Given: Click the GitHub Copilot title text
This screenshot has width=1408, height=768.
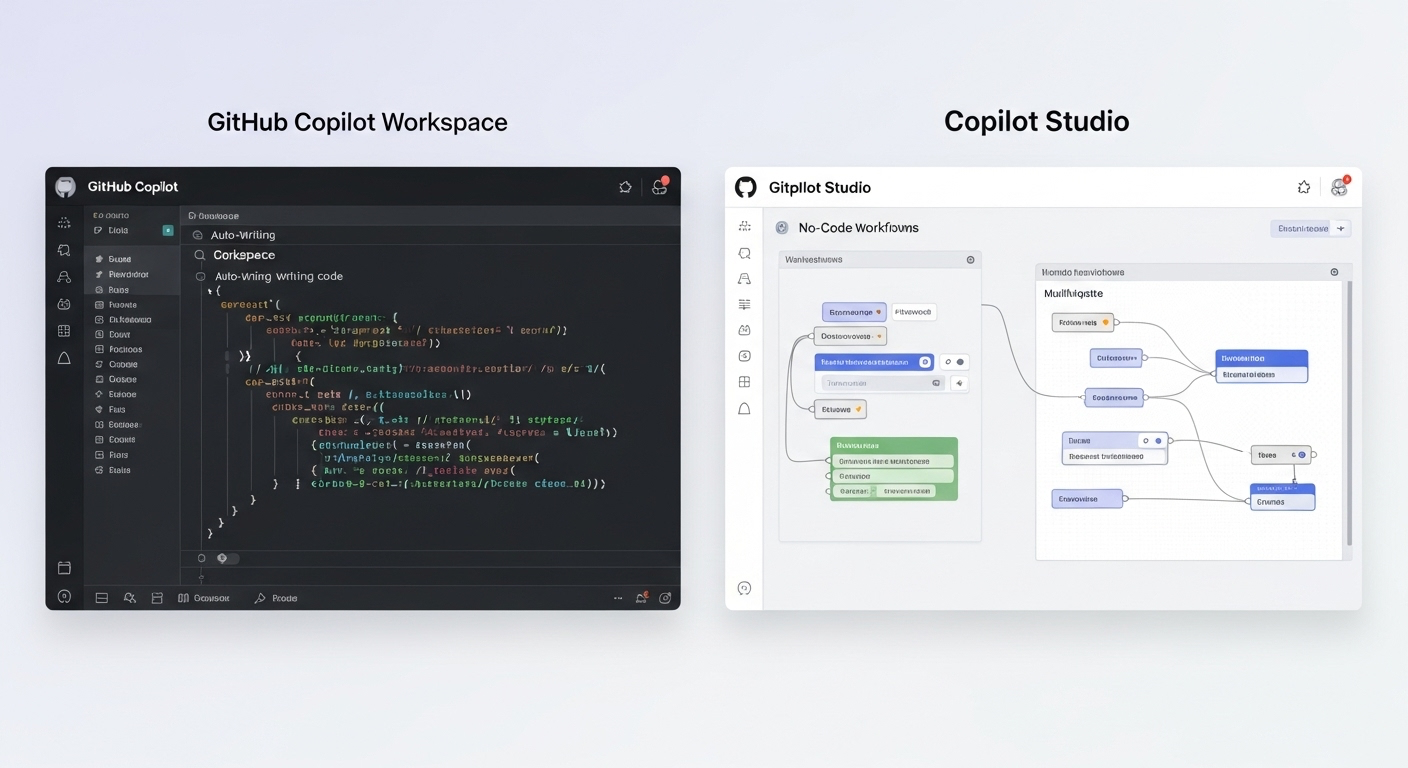Looking at the screenshot, I should coord(133,187).
